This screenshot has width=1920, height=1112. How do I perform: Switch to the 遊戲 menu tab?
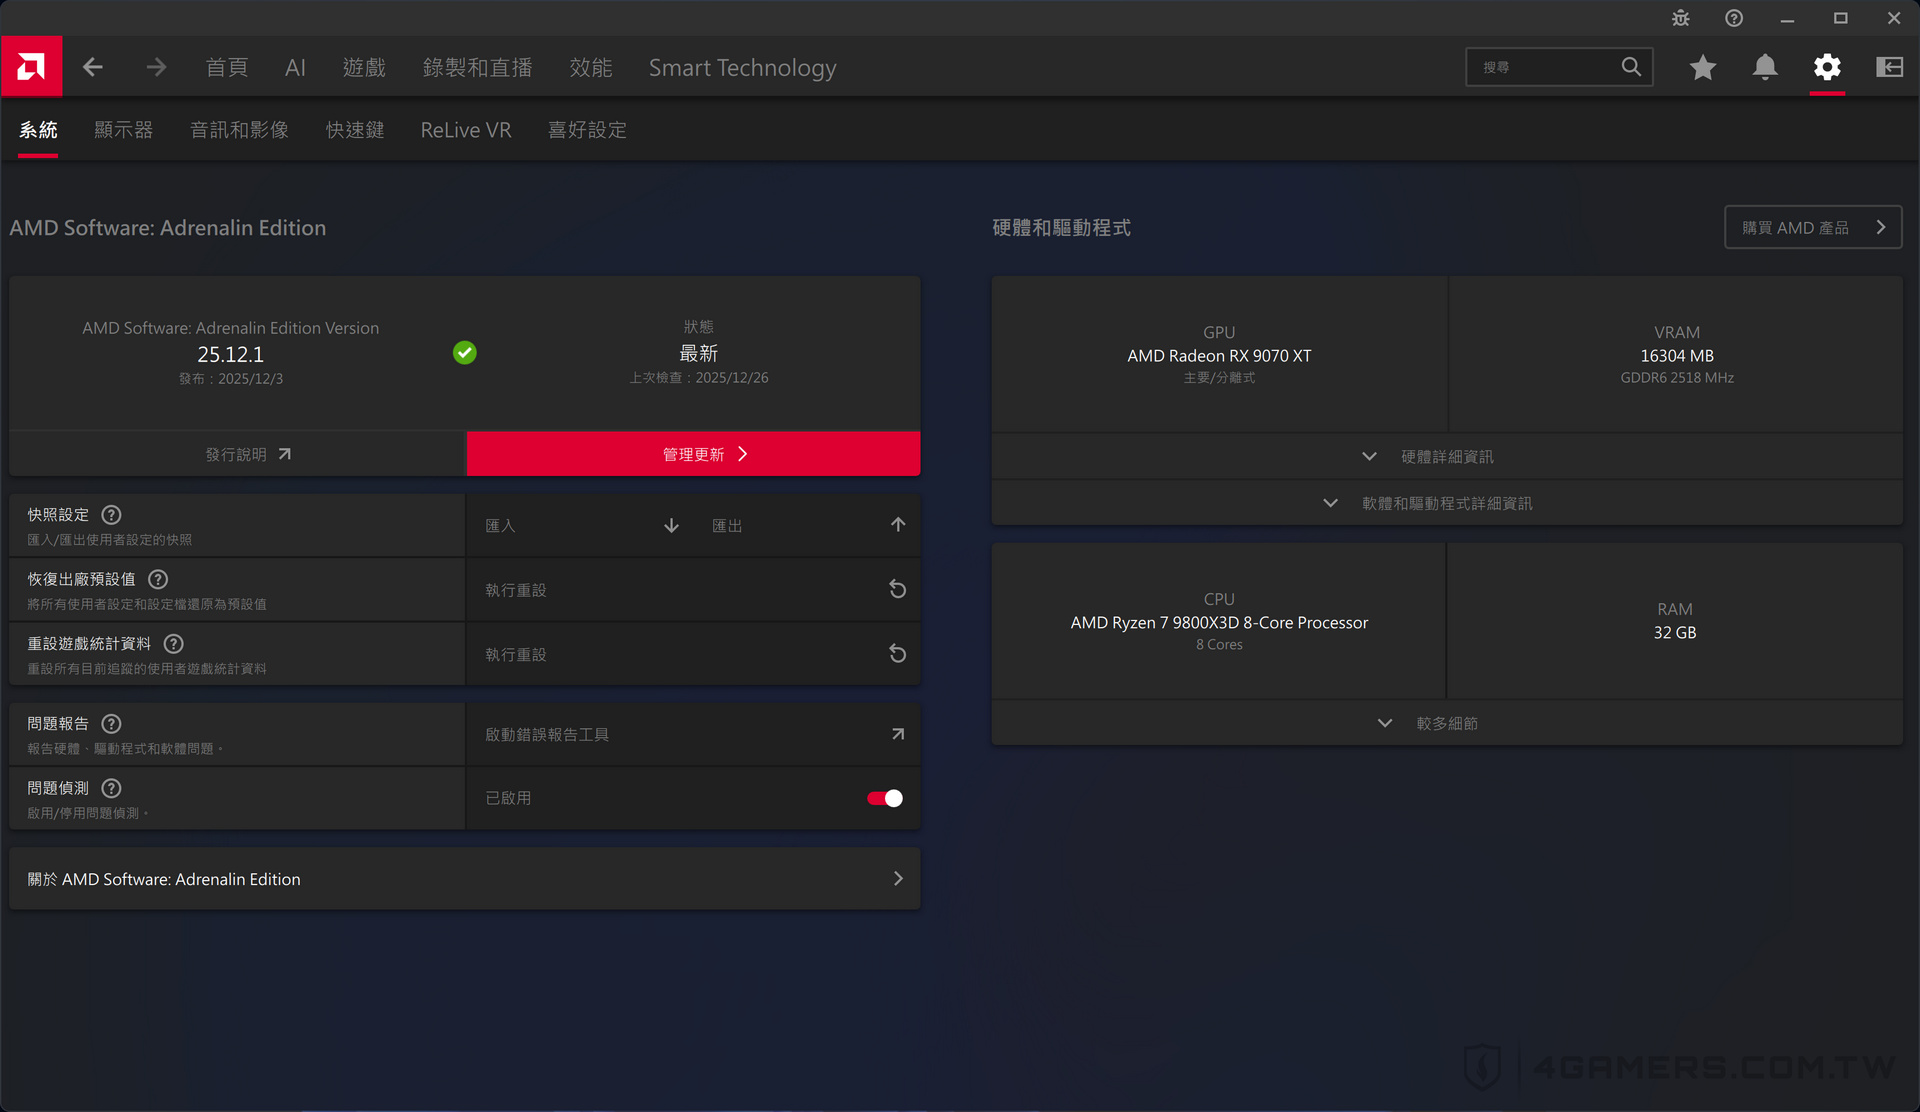[x=364, y=67]
